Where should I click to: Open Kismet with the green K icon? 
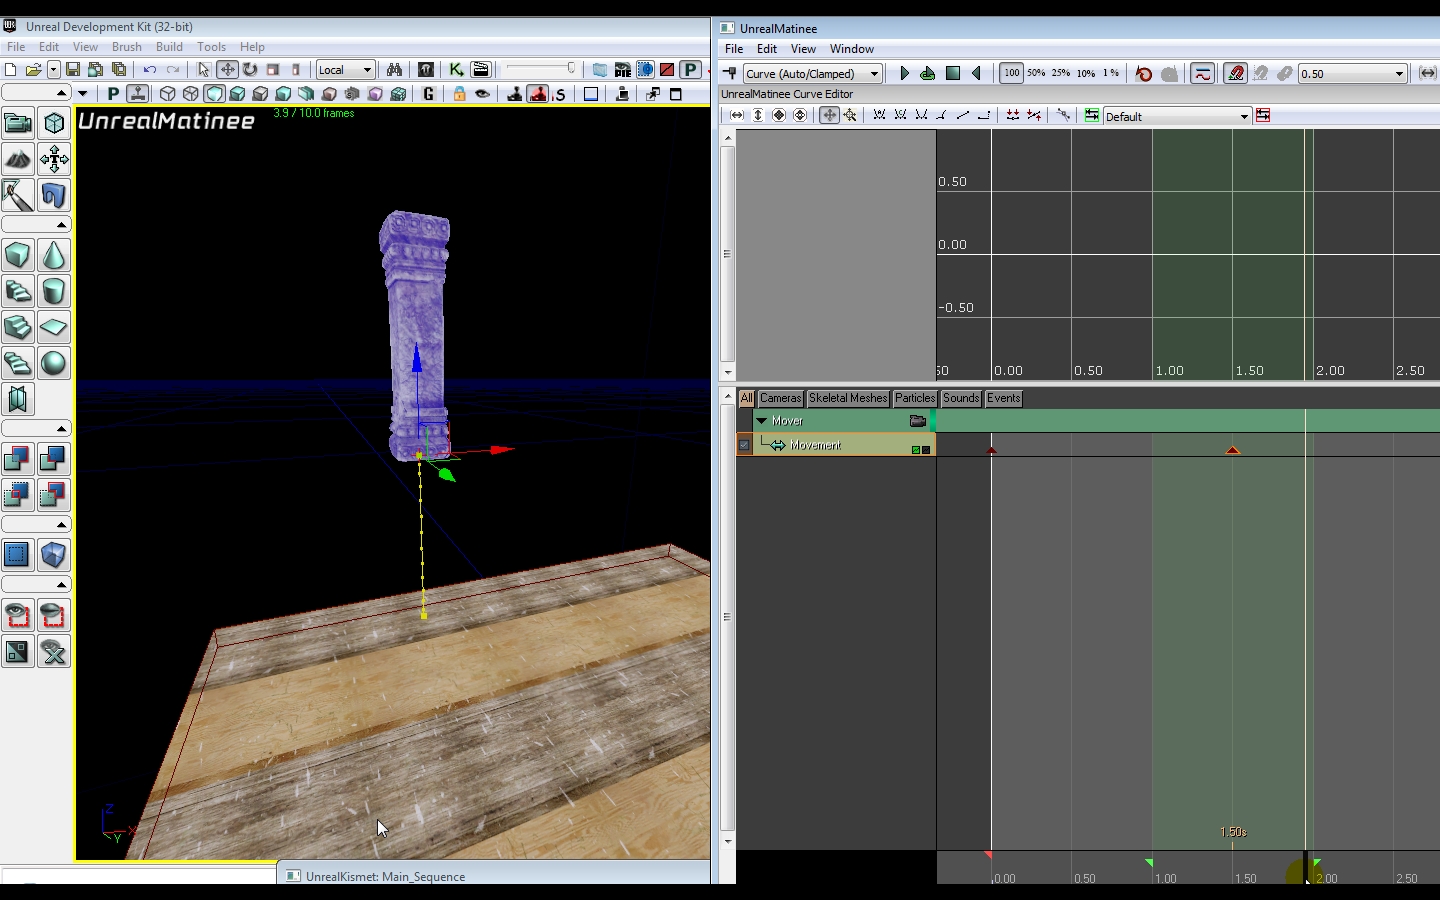point(456,69)
